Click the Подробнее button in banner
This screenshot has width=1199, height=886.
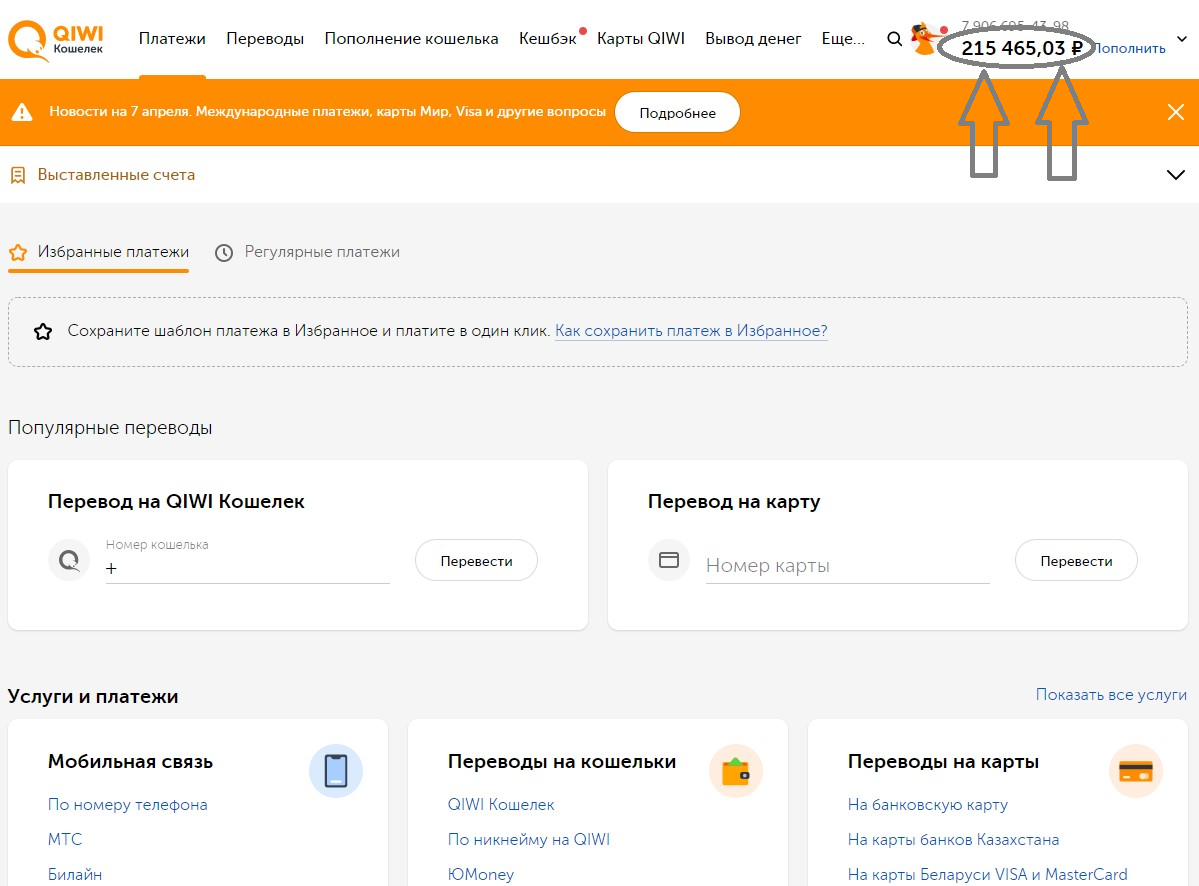[x=677, y=112]
